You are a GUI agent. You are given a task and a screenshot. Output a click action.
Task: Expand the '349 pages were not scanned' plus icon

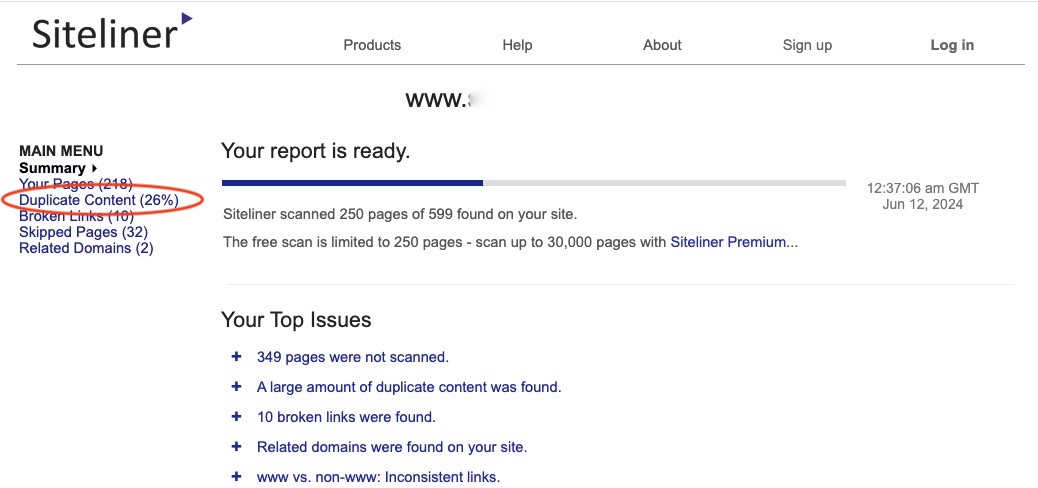pyautogui.click(x=237, y=356)
